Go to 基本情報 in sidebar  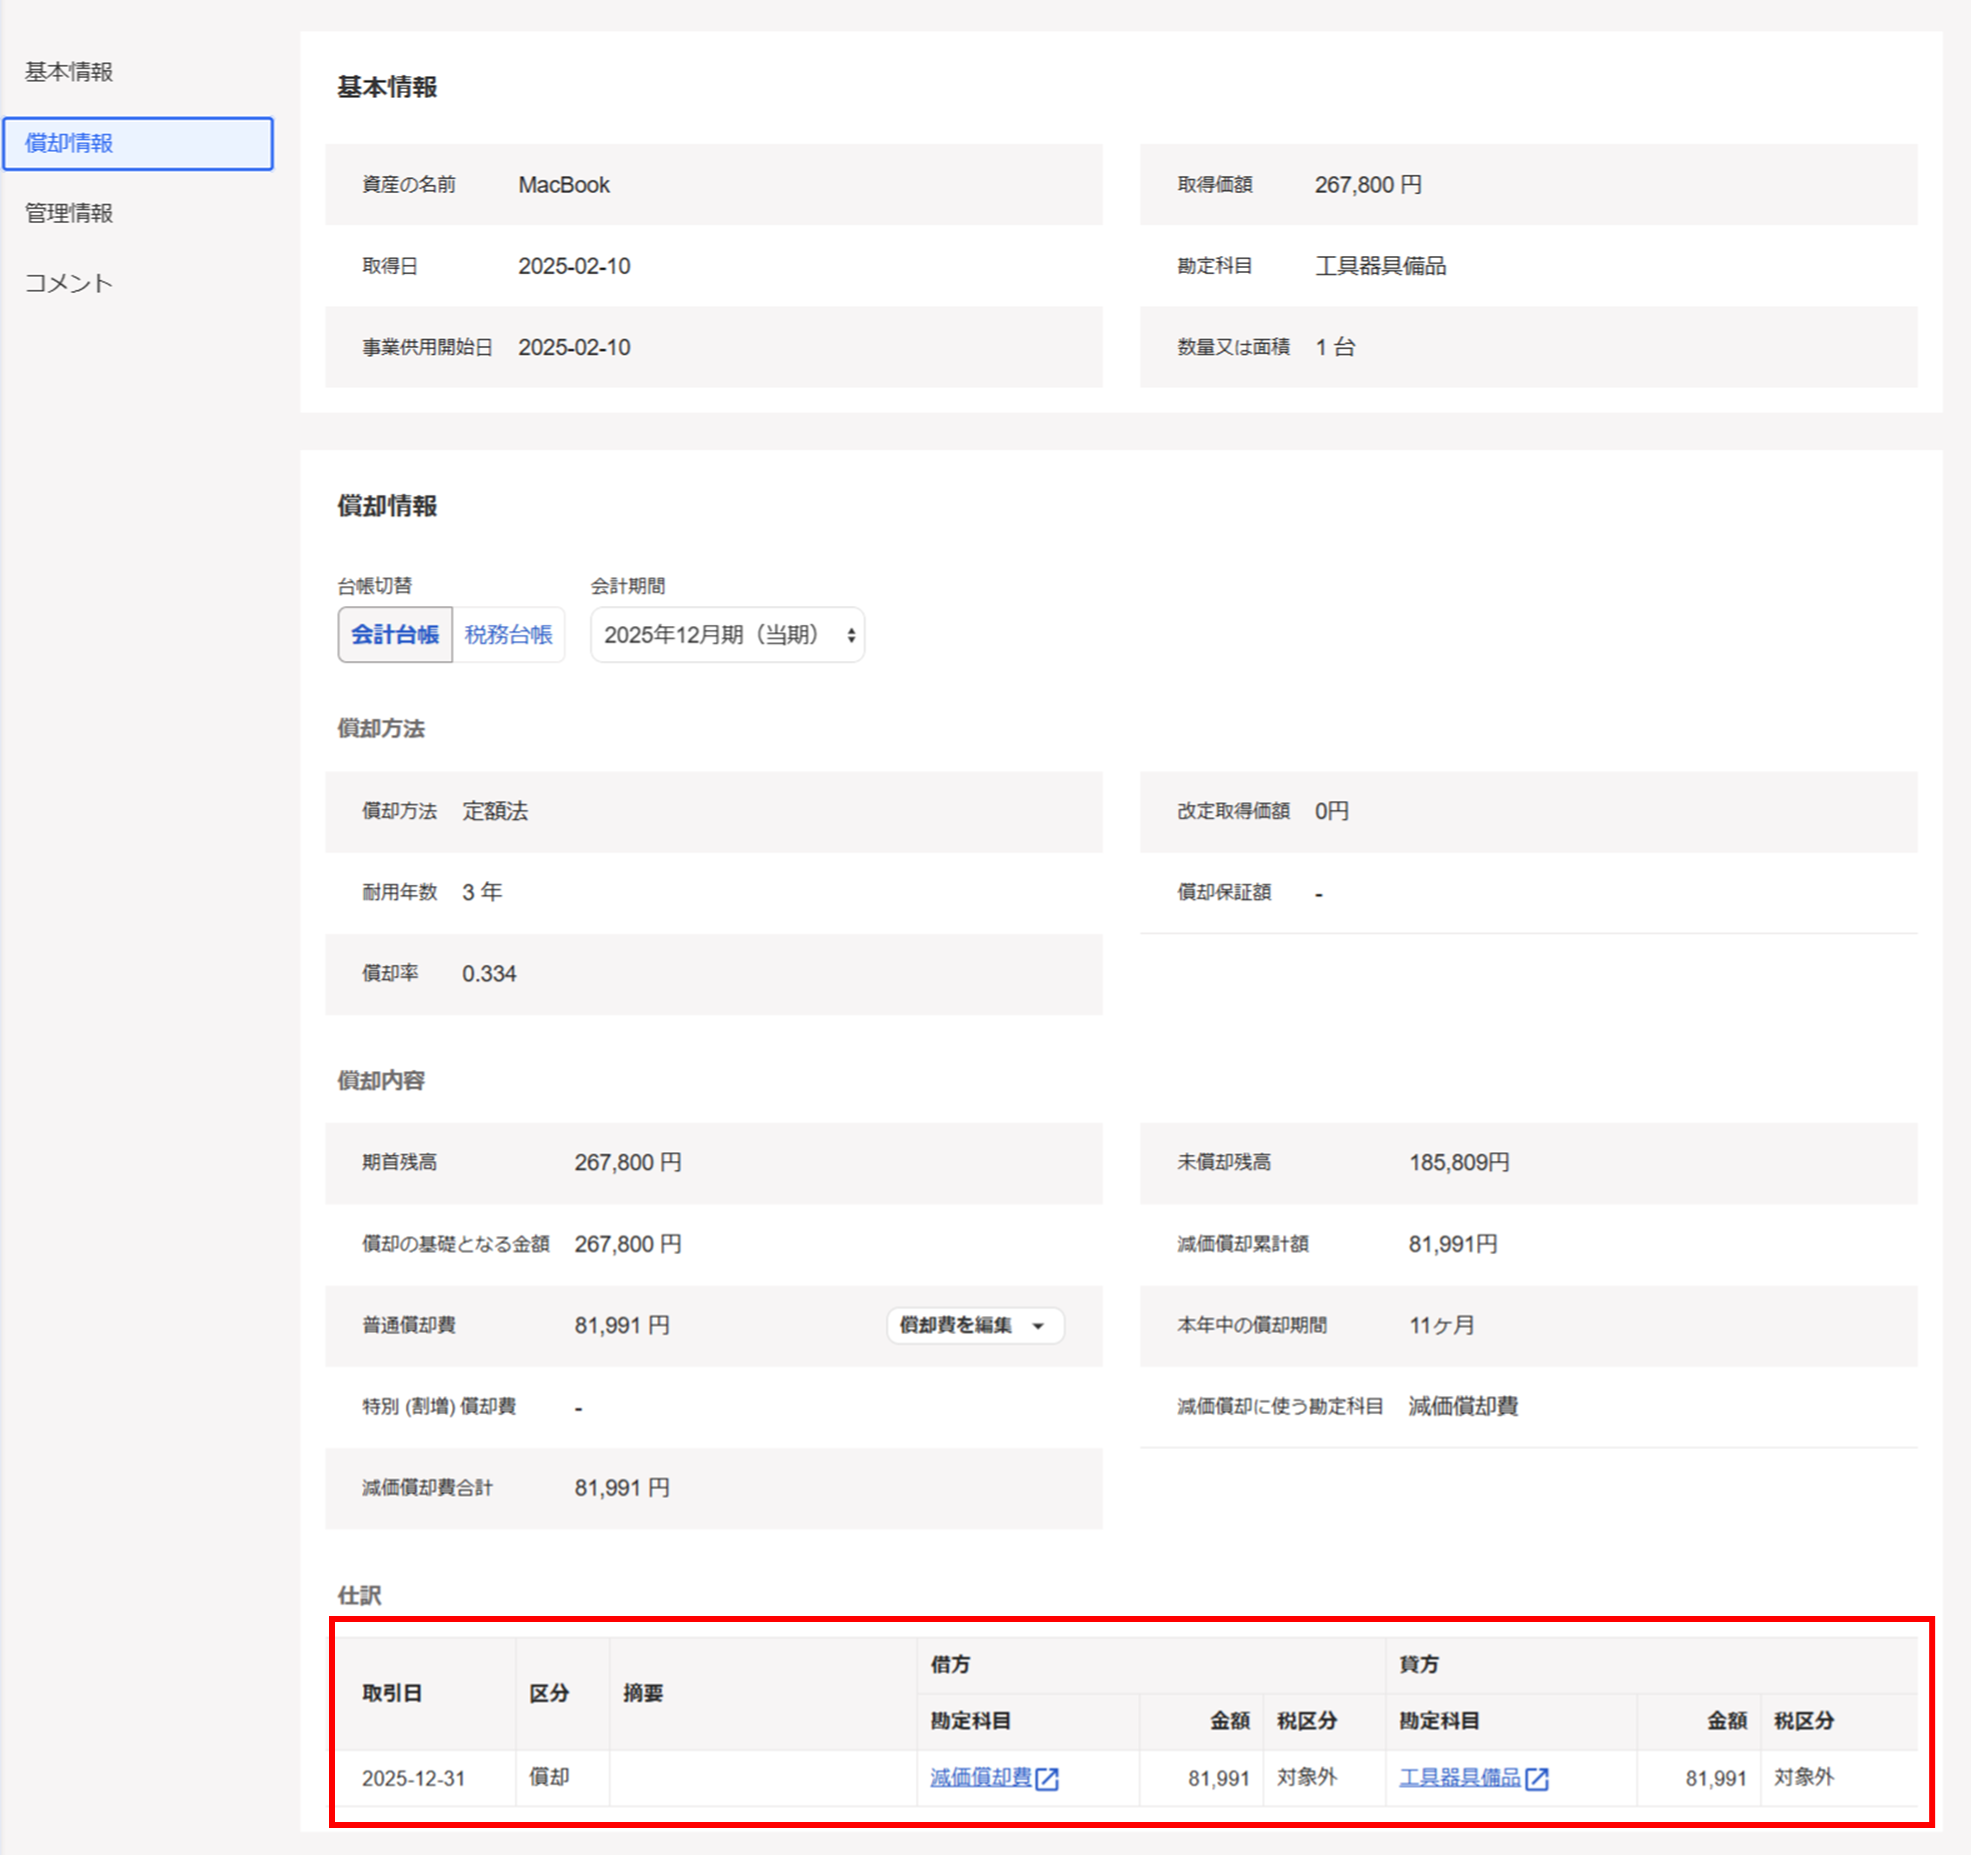[x=69, y=72]
